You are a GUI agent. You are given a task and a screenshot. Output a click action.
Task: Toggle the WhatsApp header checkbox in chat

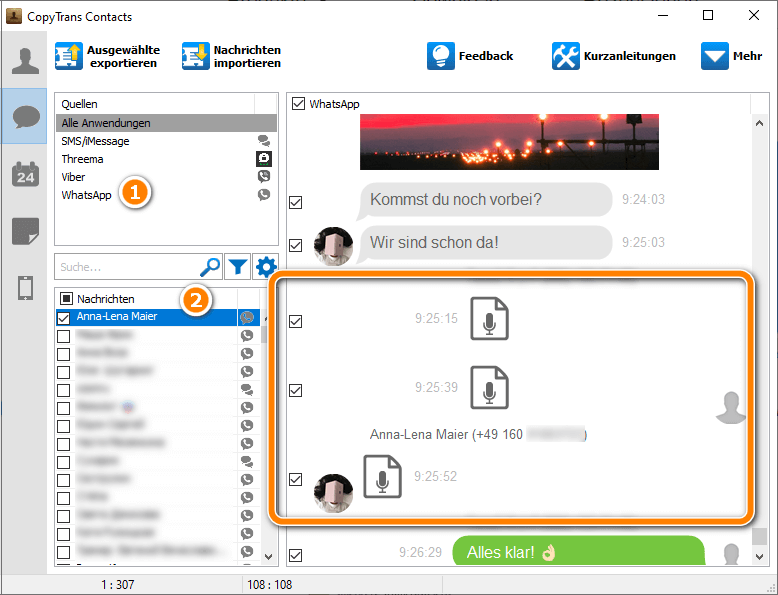pyautogui.click(x=298, y=104)
